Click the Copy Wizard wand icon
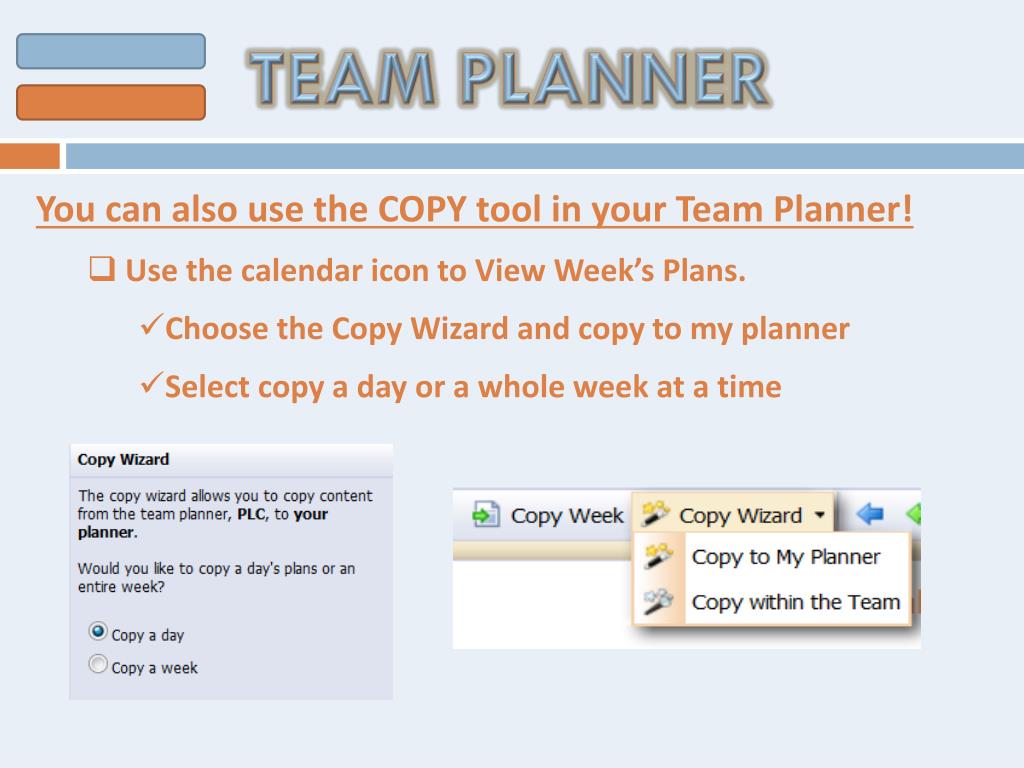Viewport: 1024px width, 768px height. click(x=655, y=513)
